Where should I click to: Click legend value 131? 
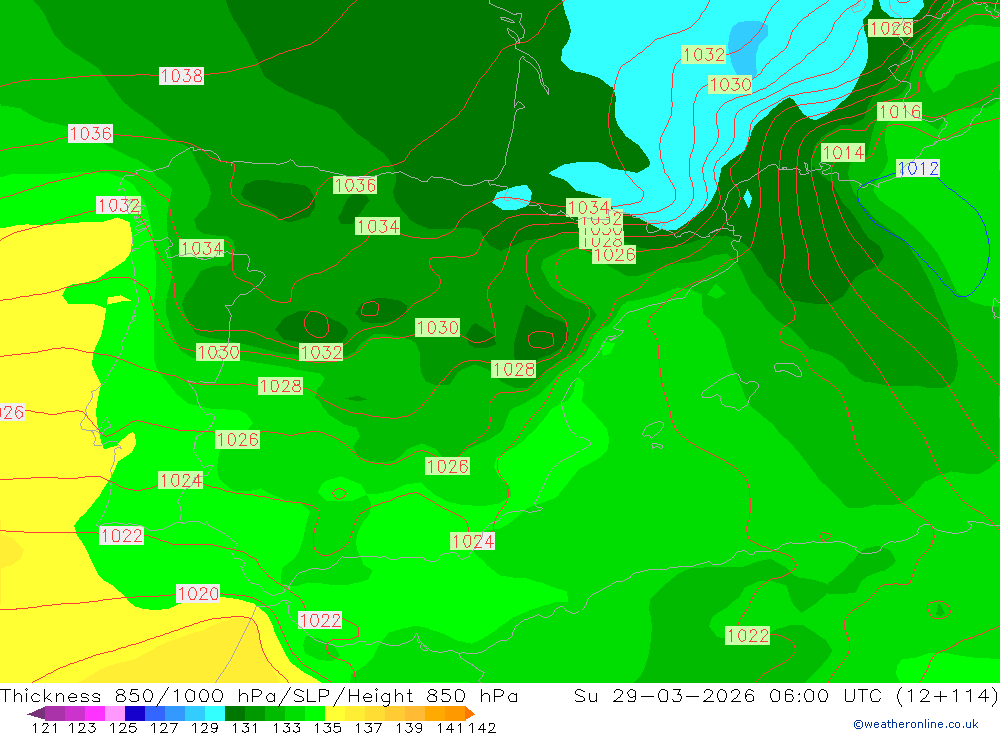[245, 728]
